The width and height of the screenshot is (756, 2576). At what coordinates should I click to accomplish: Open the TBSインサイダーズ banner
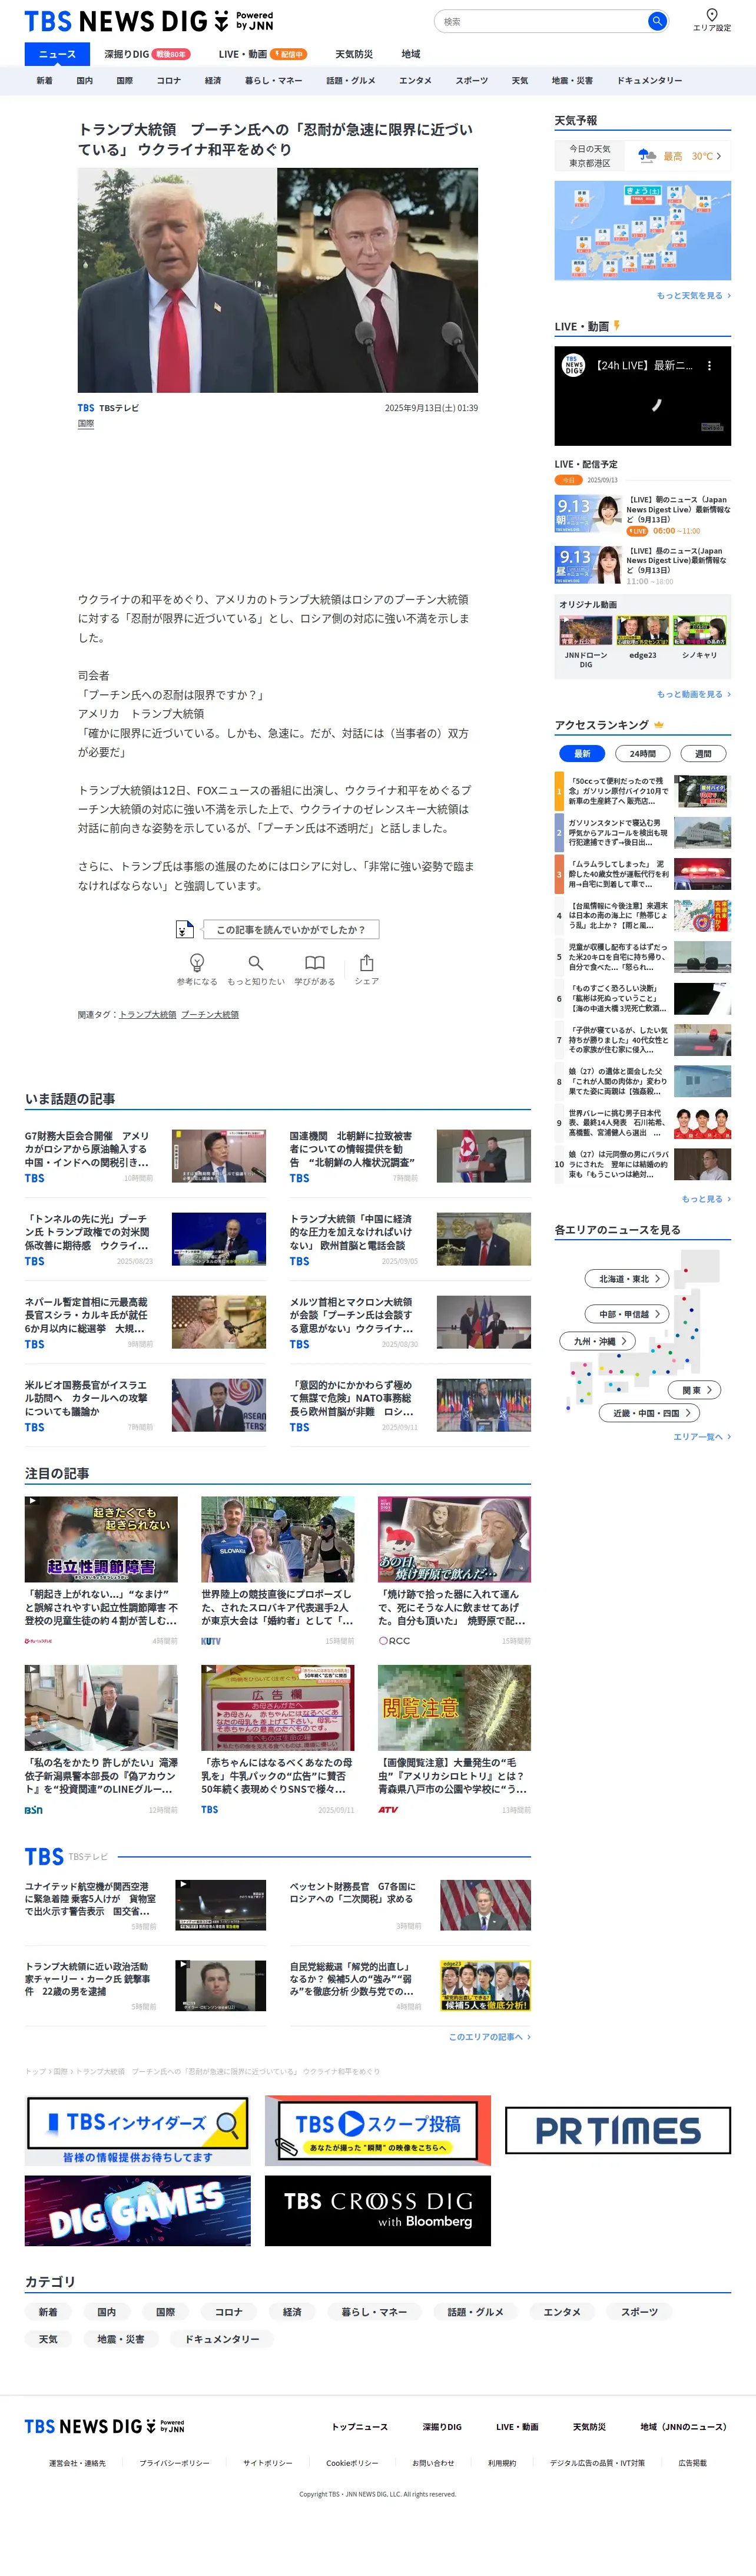point(138,2131)
